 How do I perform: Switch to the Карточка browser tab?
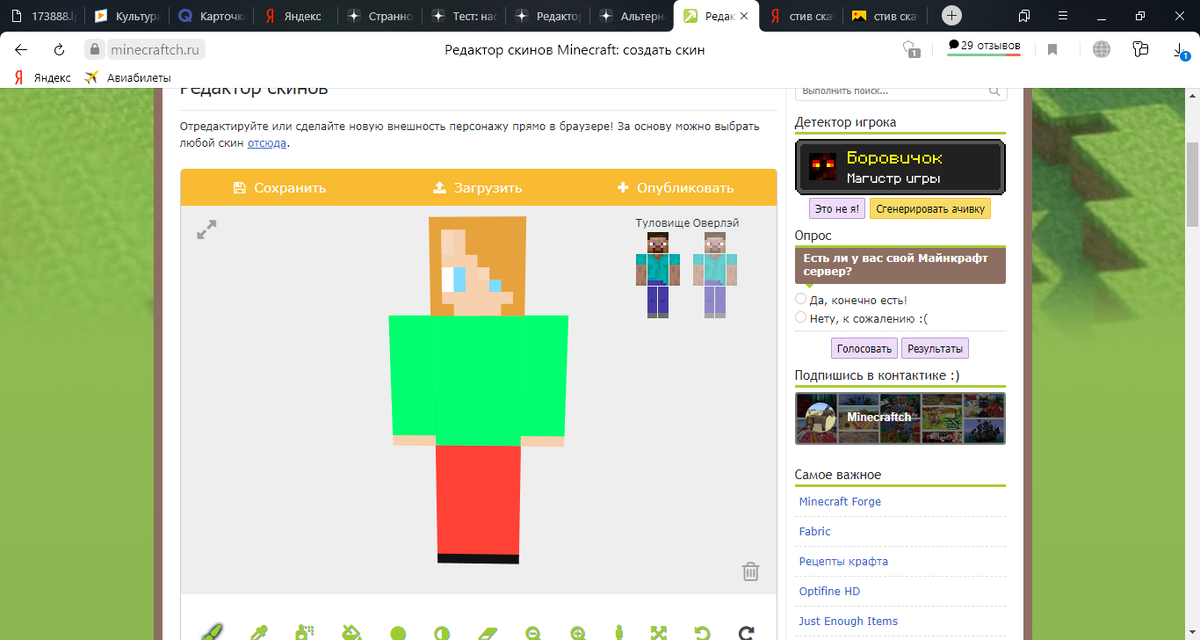point(210,16)
